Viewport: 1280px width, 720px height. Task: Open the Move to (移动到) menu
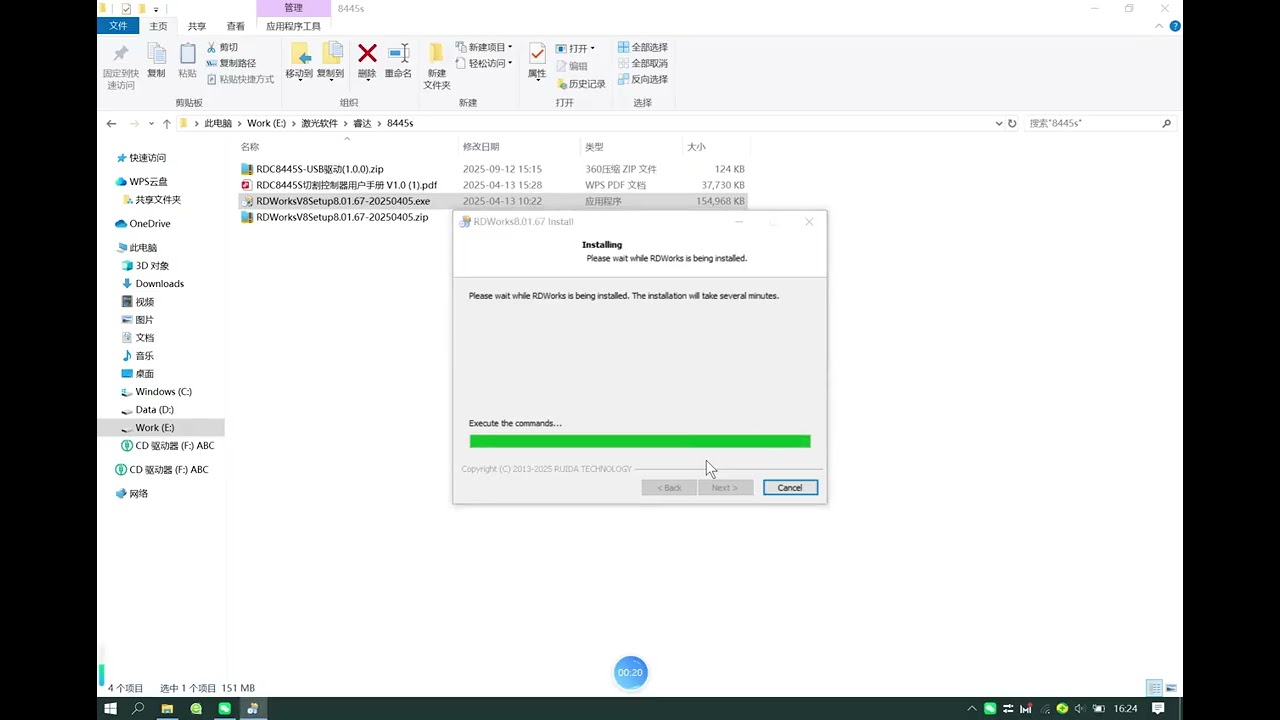click(x=299, y=61)
